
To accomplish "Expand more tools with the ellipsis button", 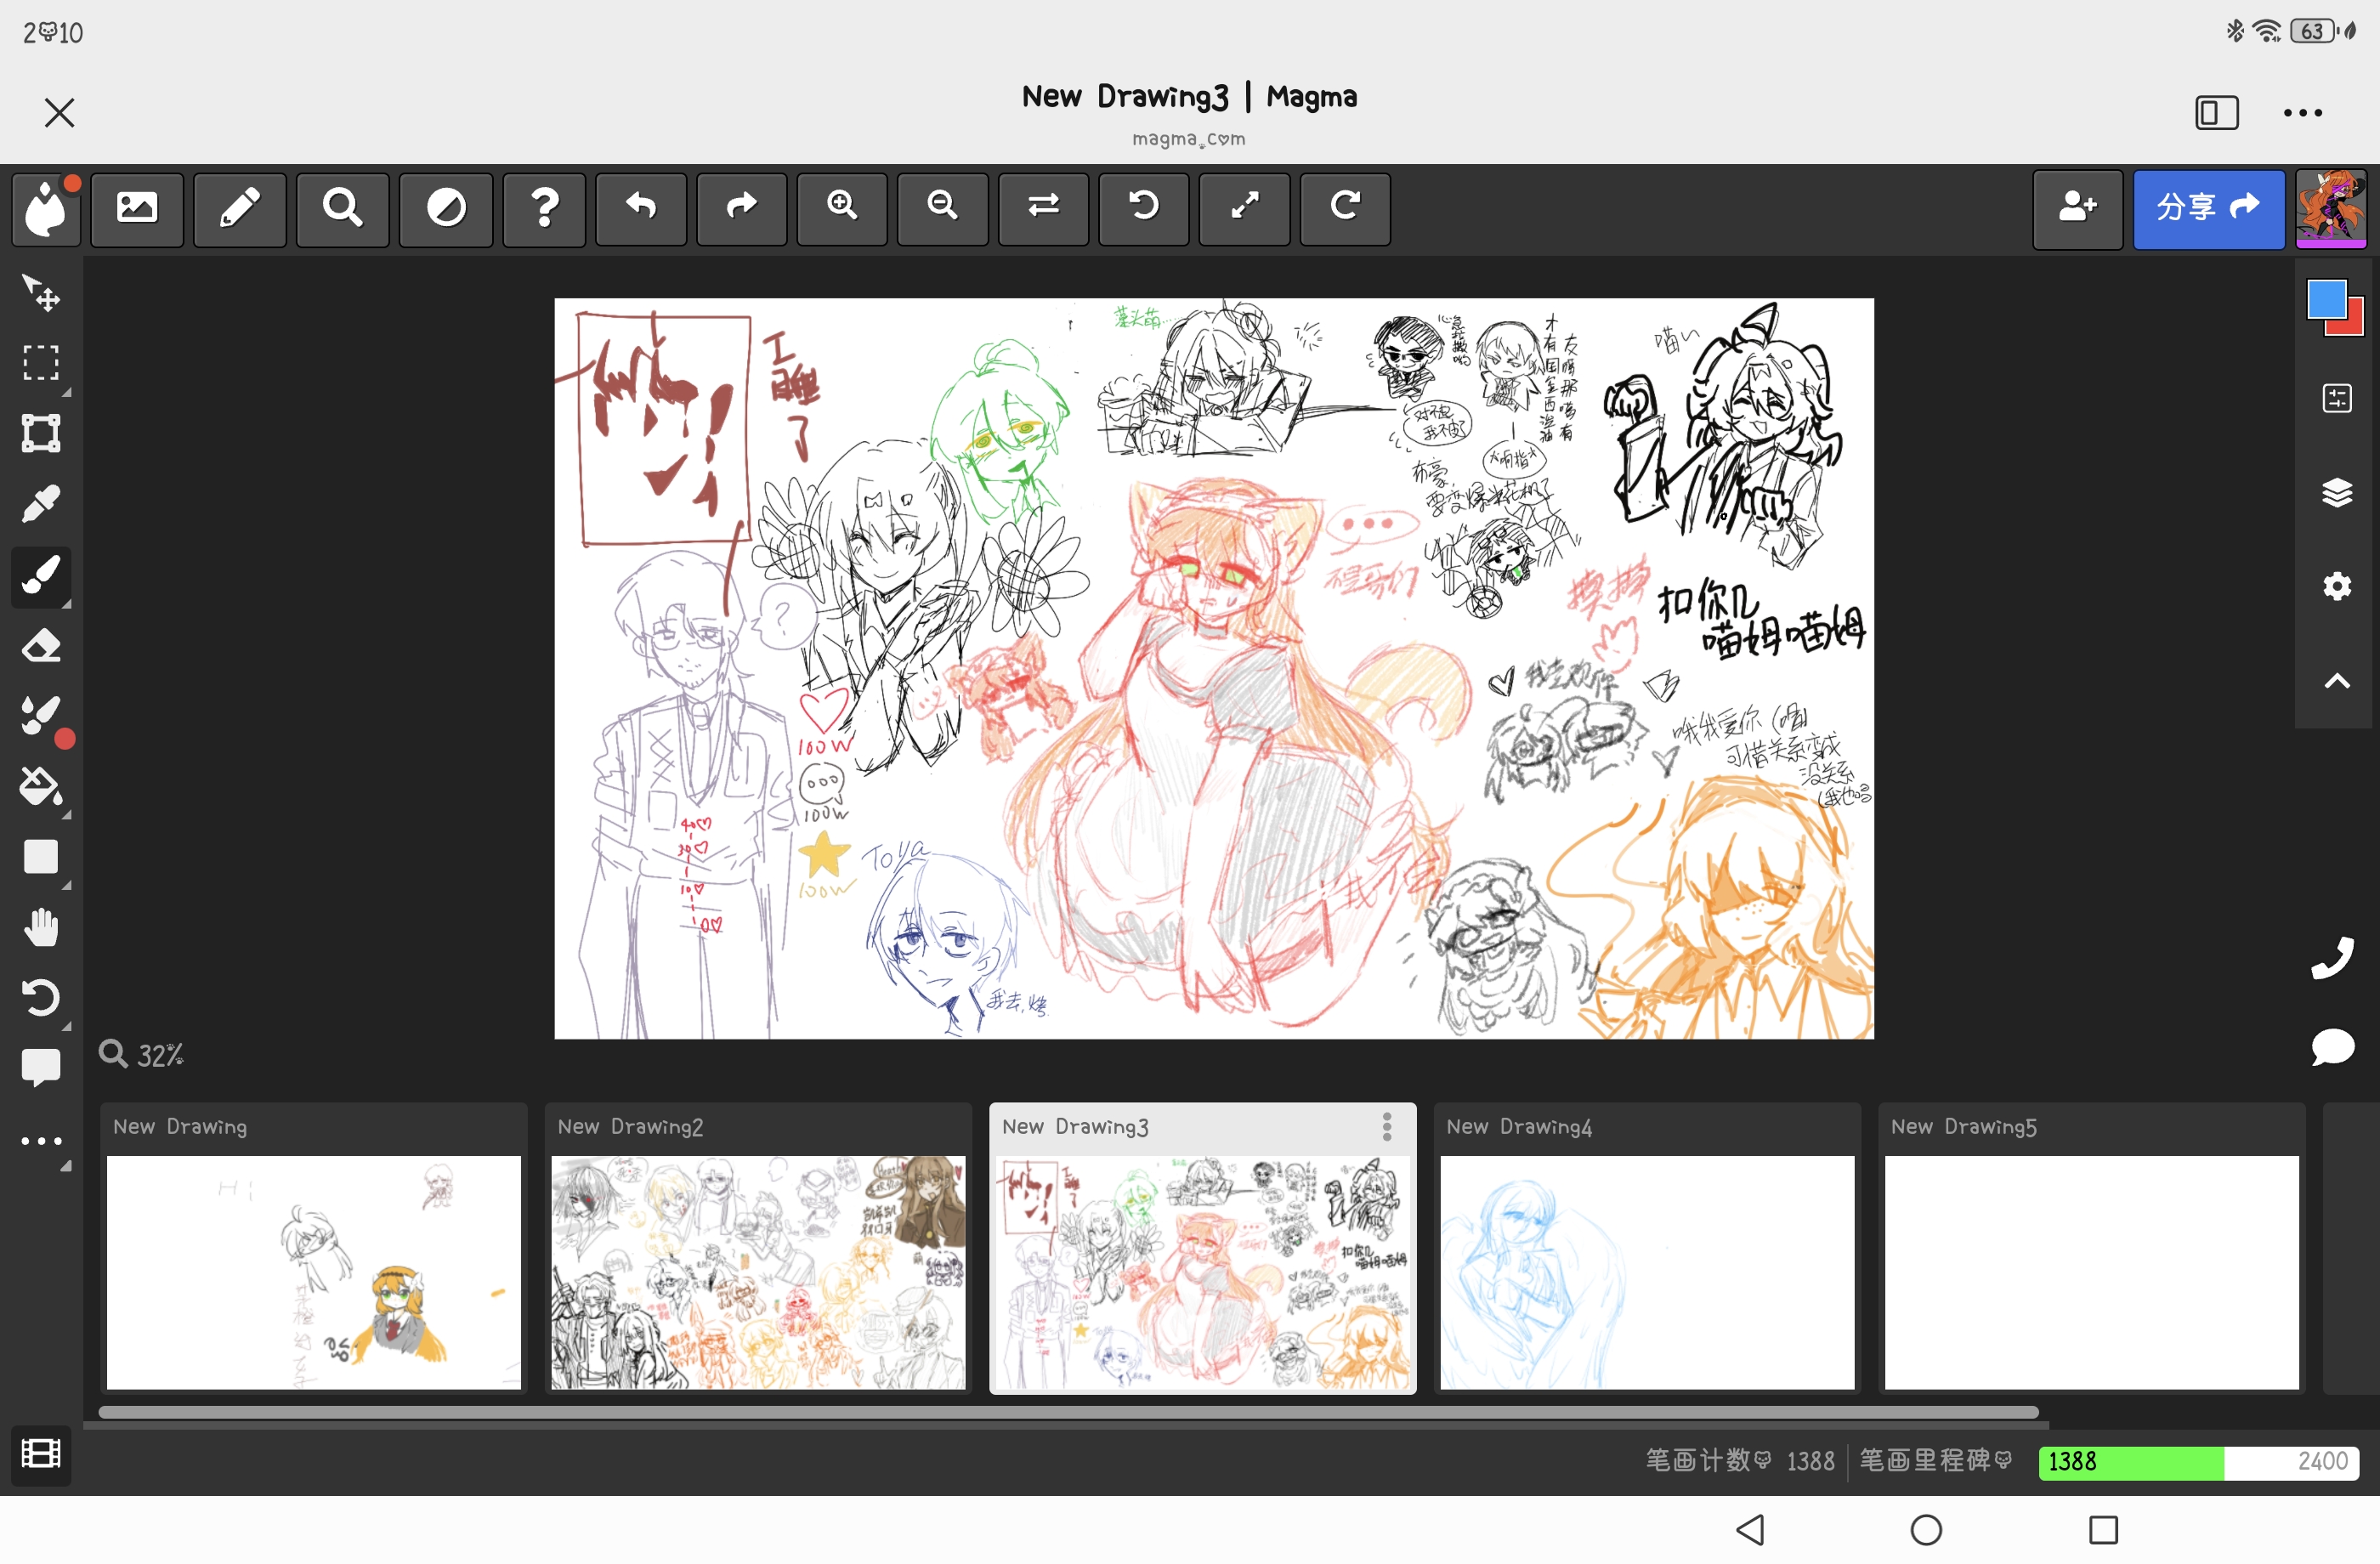I will pyautogui.click(x=40, y=1141).
